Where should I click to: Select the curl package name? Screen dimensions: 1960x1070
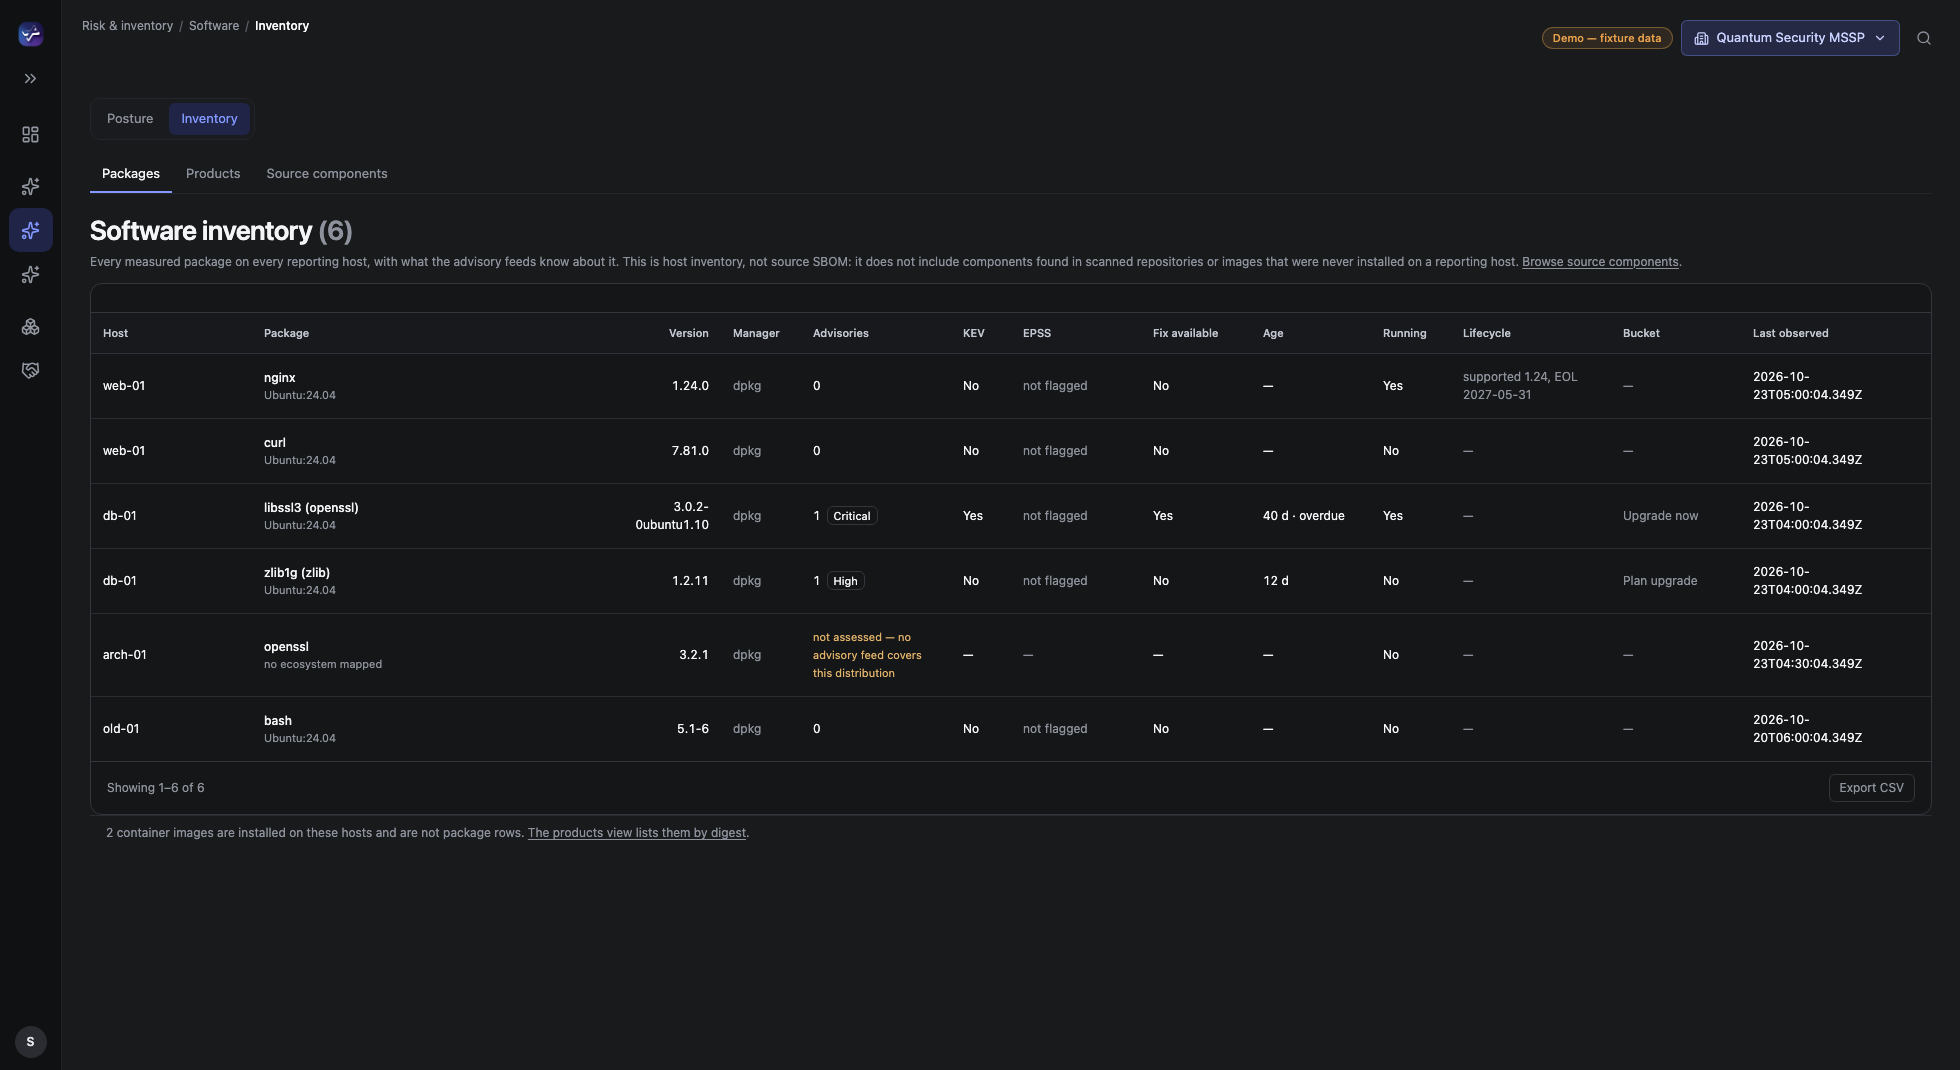(x=274, y=443)
